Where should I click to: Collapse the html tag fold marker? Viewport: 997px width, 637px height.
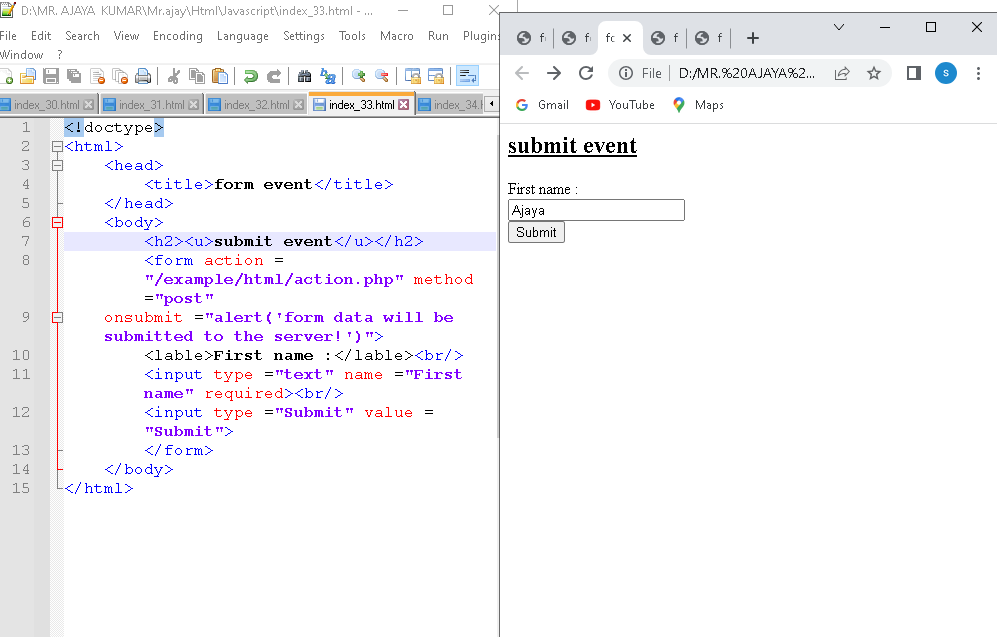point(57,147)
